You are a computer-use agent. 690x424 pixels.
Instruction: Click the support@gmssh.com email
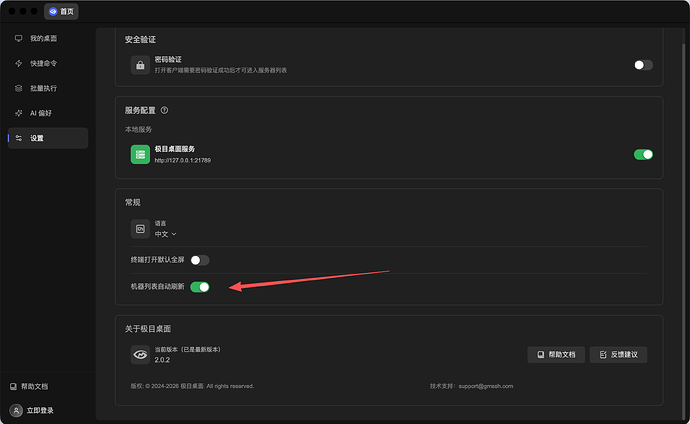pyautogui.click(x=486, y=386)
